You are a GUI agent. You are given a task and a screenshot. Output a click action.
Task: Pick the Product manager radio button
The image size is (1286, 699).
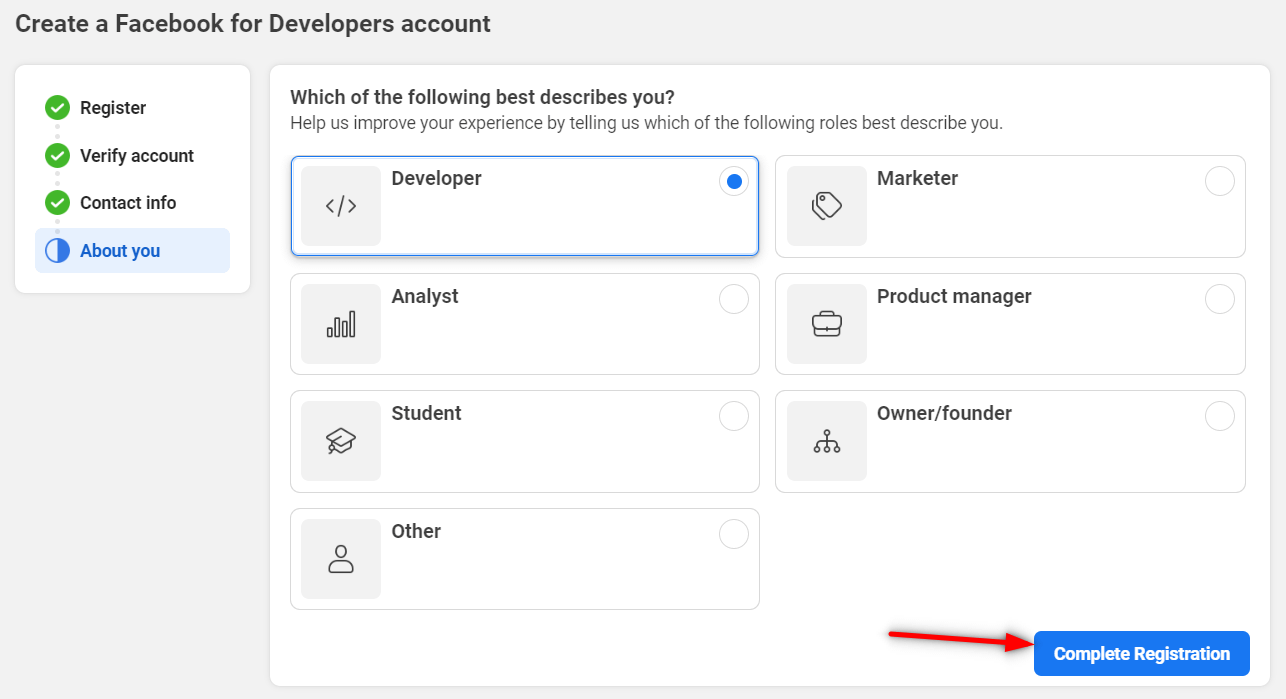1219,299
